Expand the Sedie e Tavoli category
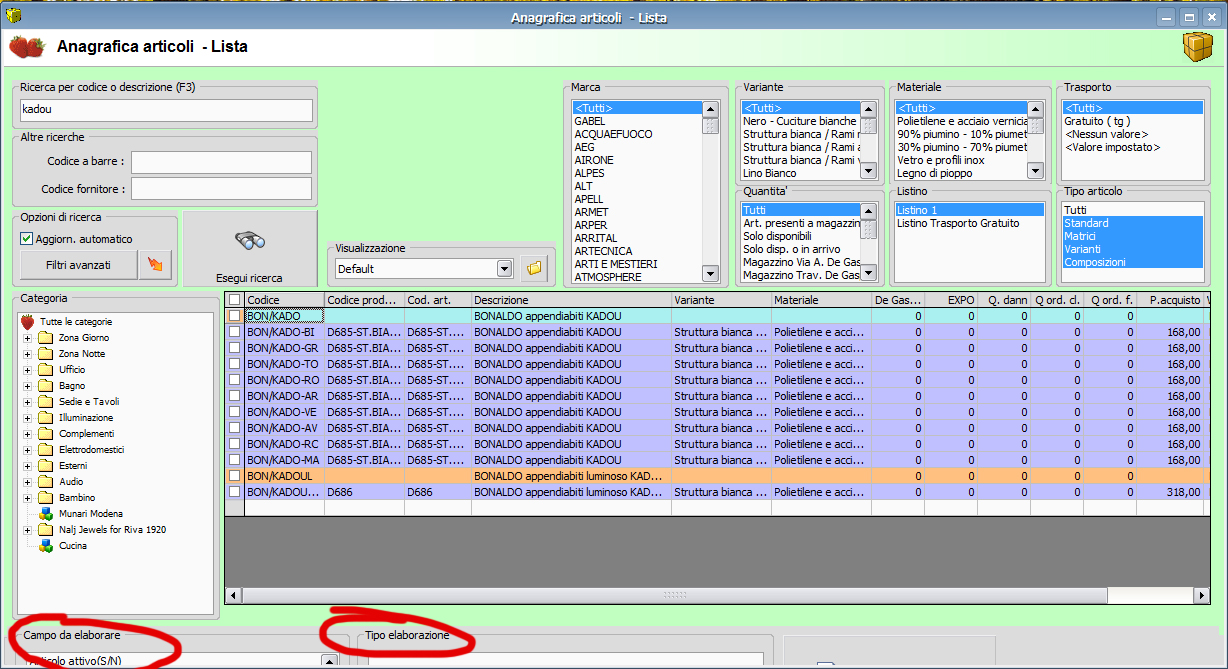1228x669 pixels. pyautogui.click(x=27, y=402)
